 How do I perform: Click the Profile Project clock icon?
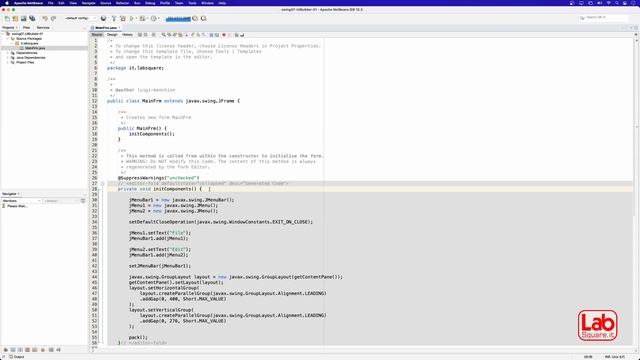[x=153, y=18]
